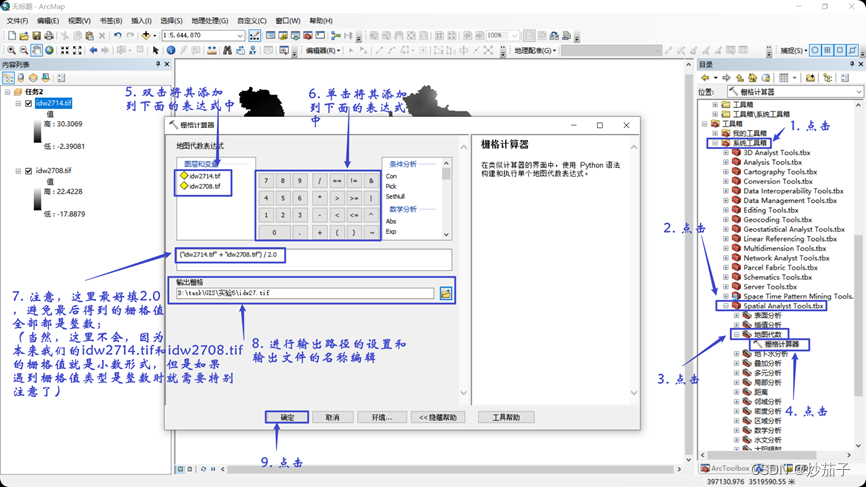
Task: Open the Editor toolbar icon
Action: [x=255, y=35]
